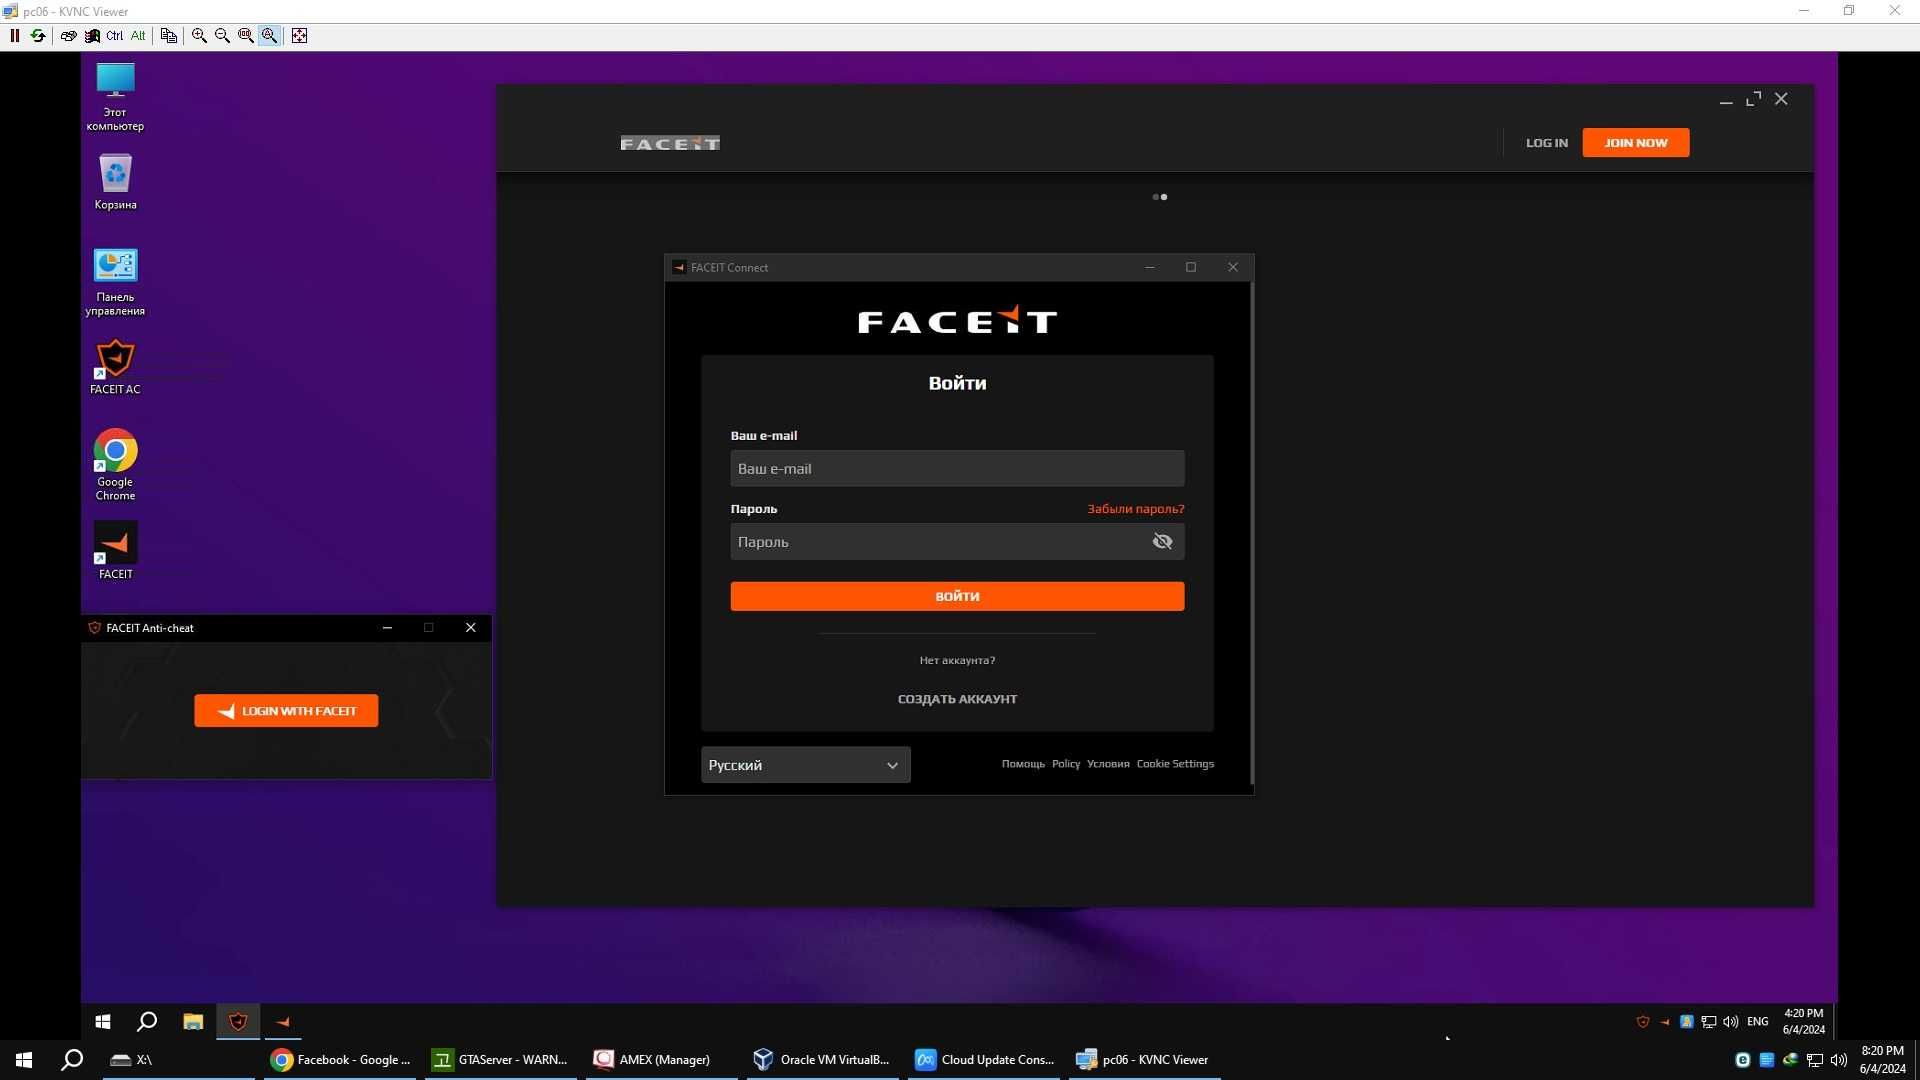Close the FACEIT Anti-cheat window
Image resolution: width=1920 pixels, height=1080 pixels.
pyautogui.click(x=470, y=628)
